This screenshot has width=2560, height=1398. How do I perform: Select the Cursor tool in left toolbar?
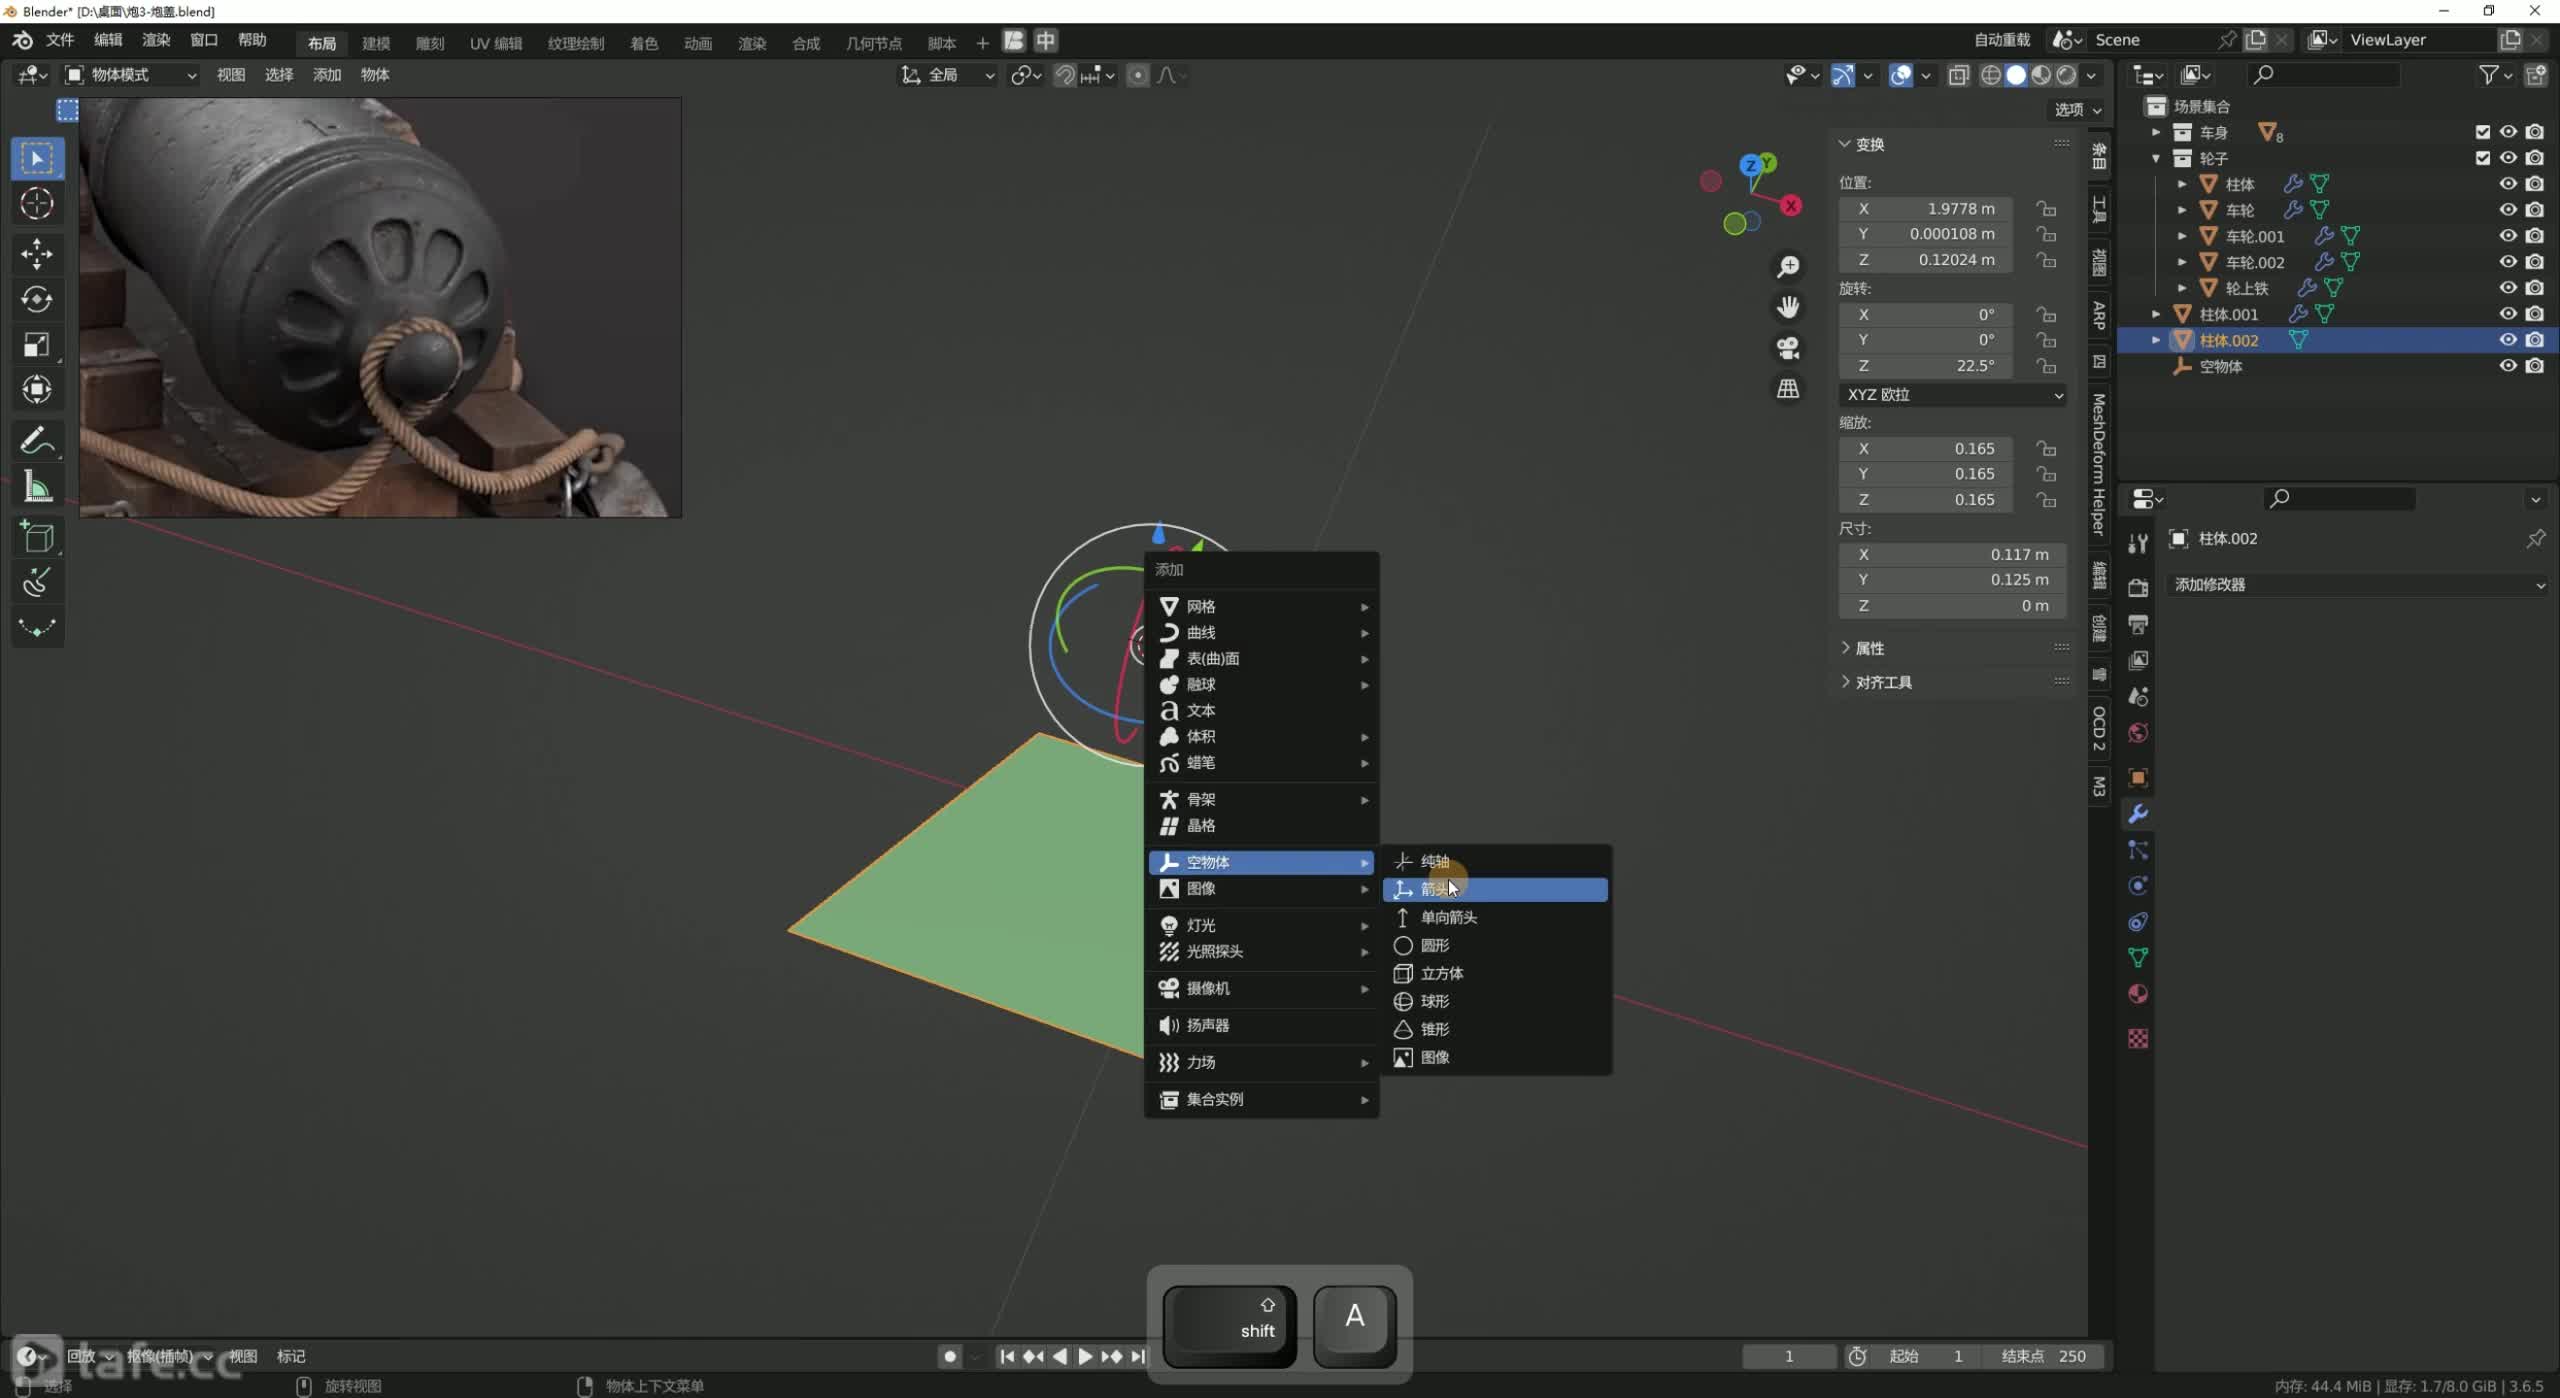37,204
